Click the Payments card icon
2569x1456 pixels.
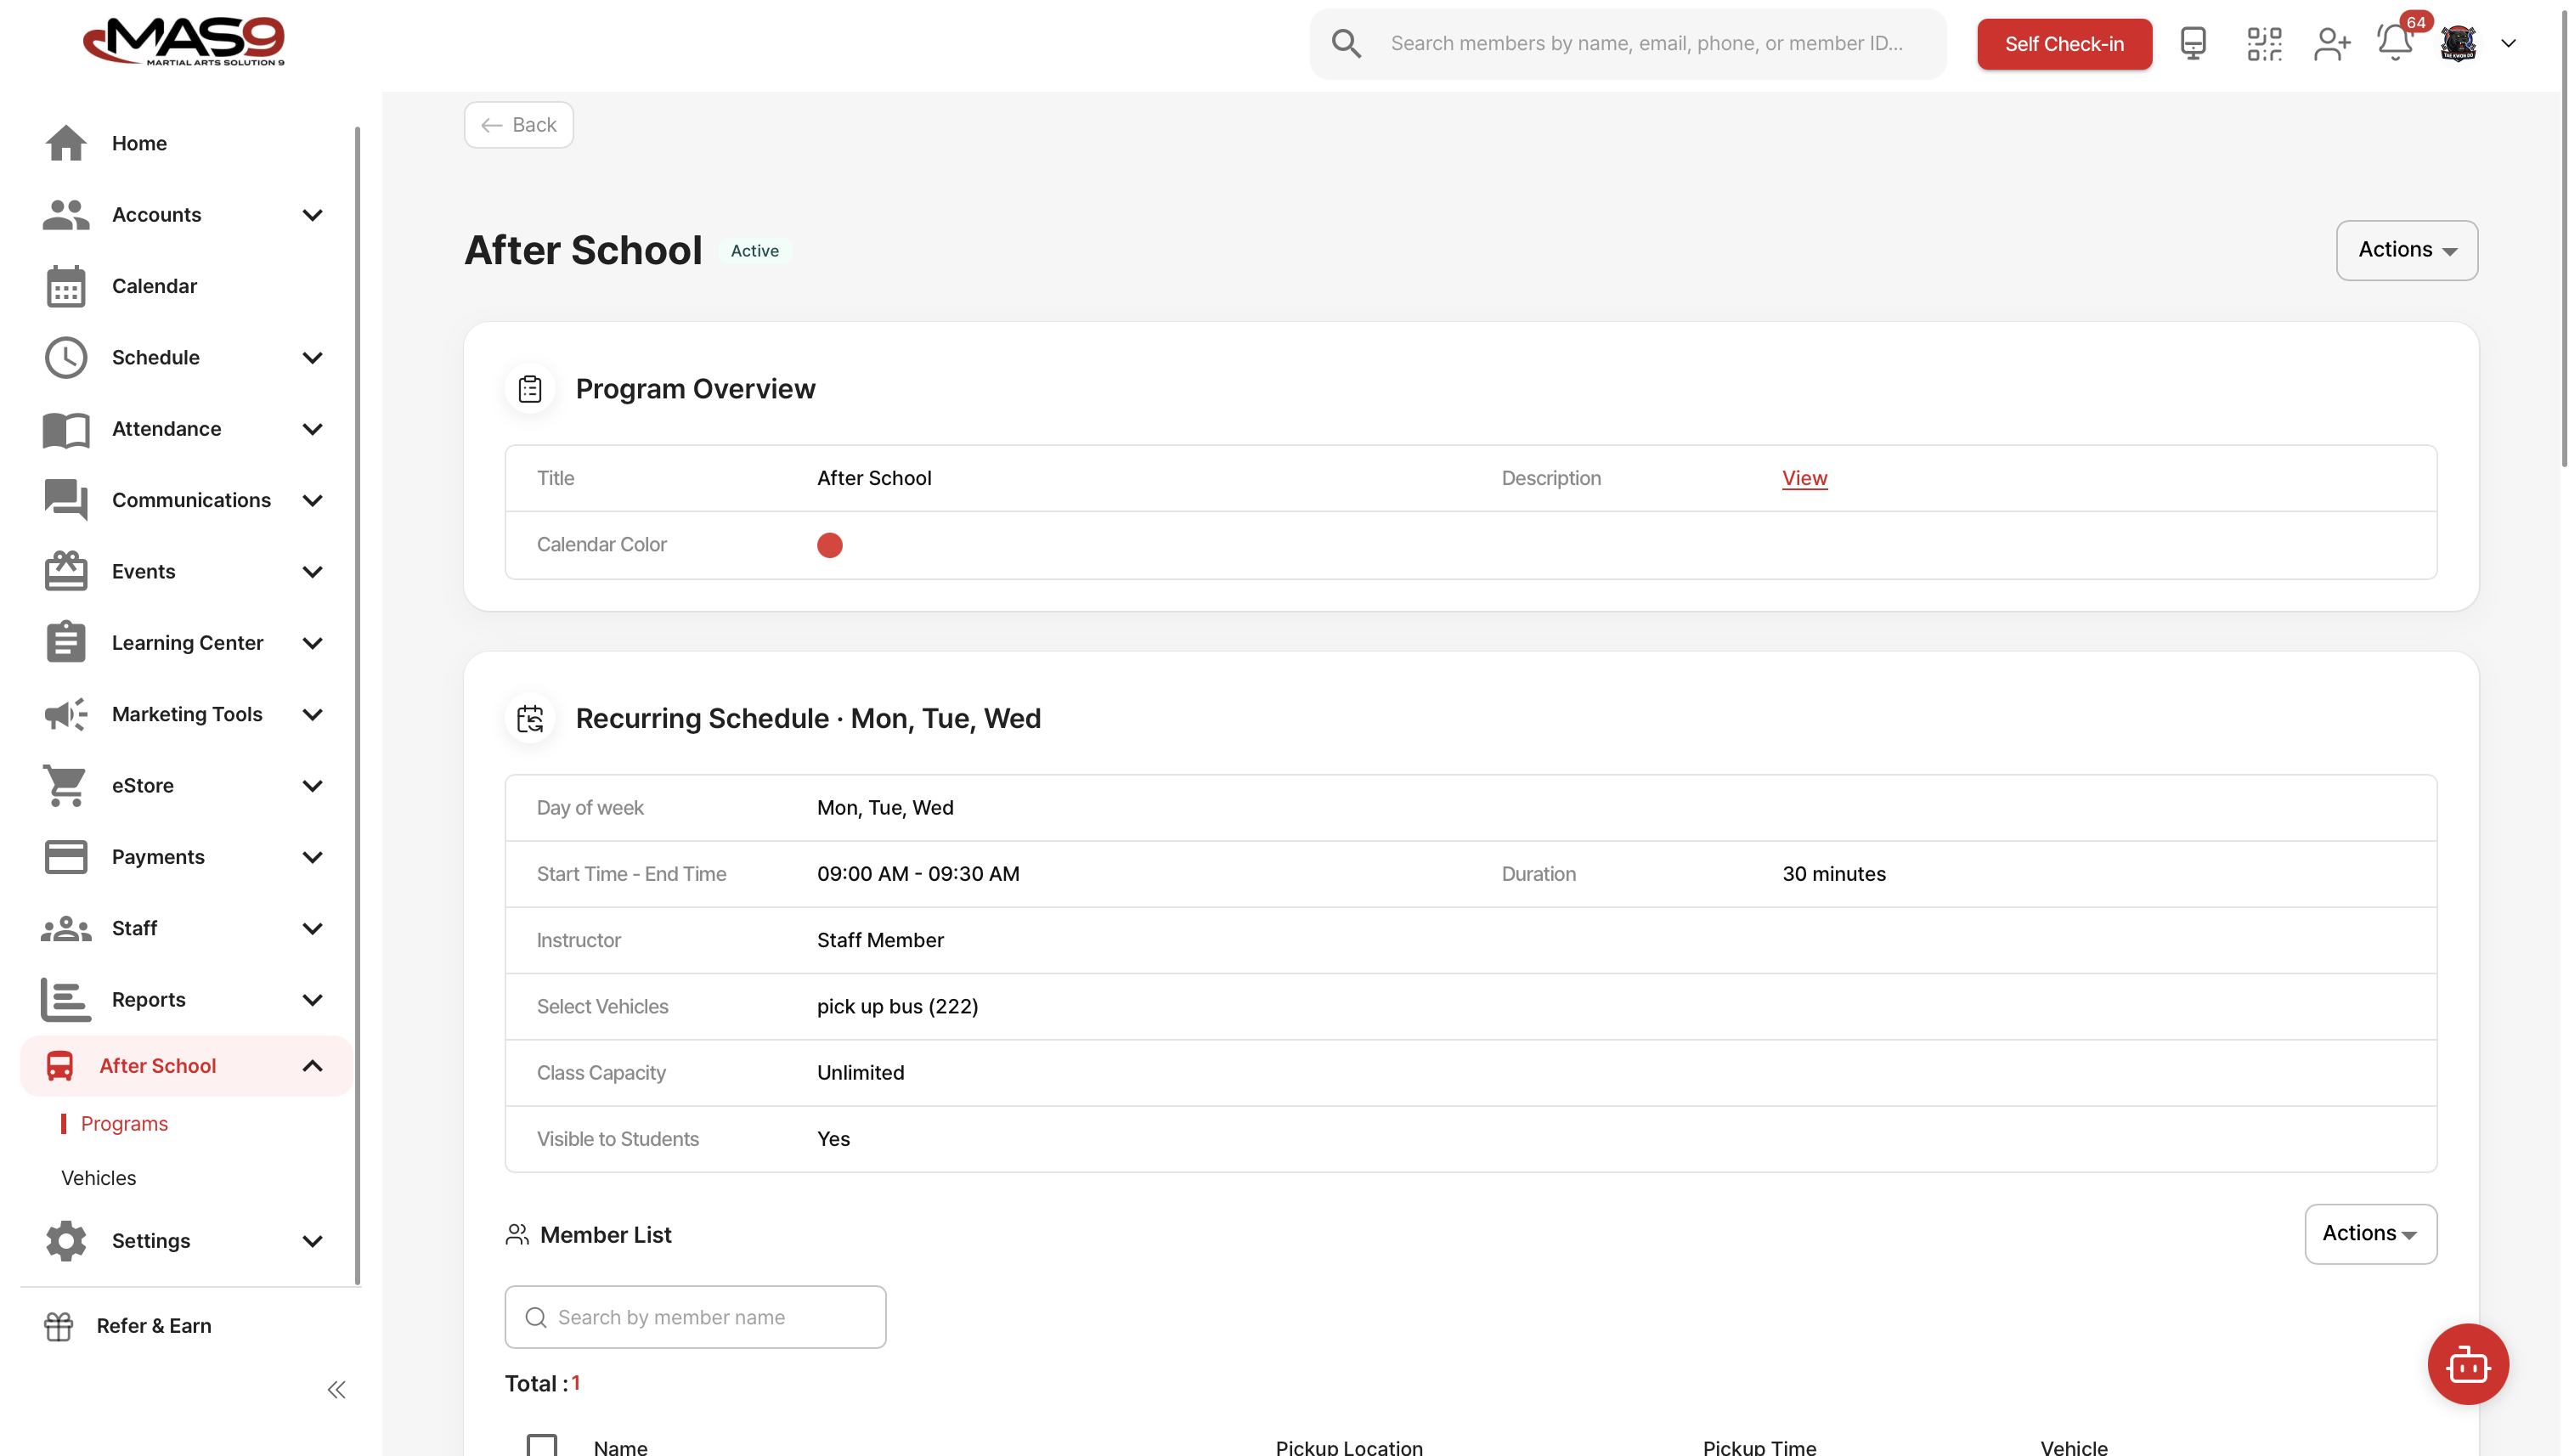pos(66,857)
